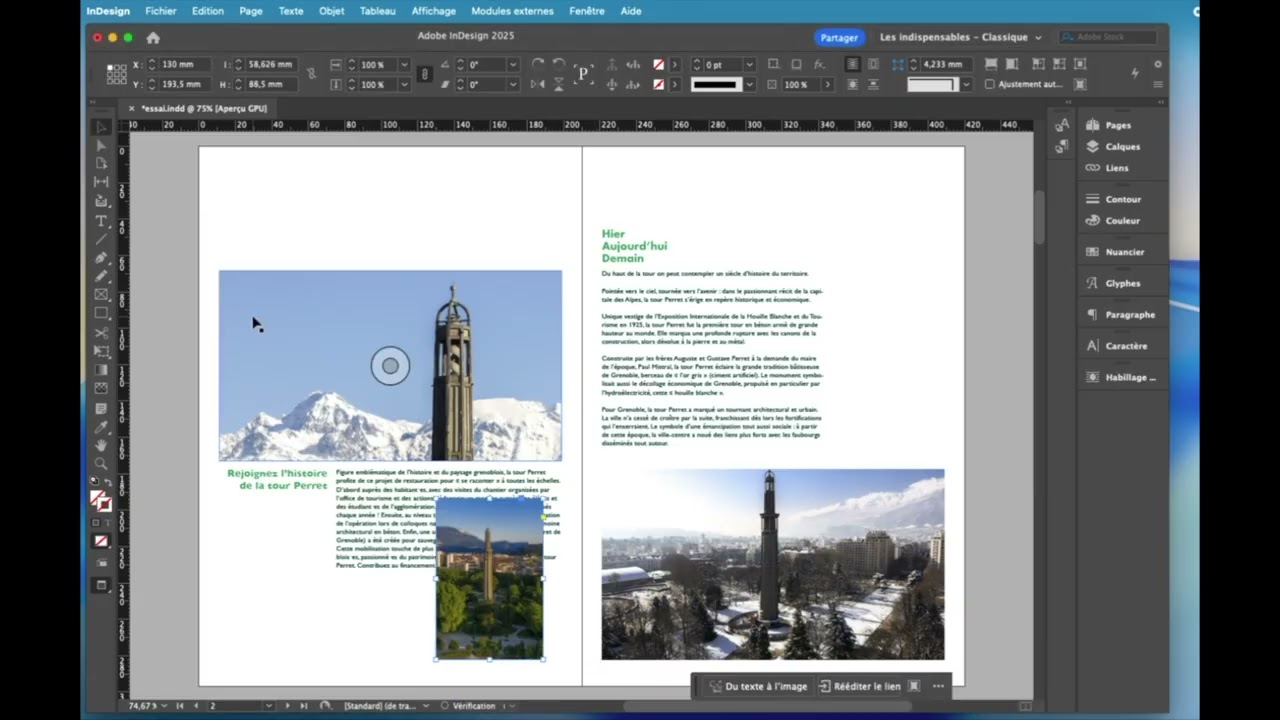Screen dimensions: 1280x720
Task: Click the fill/stroke swatch in toolbox
Action: (x=100, y=499)
